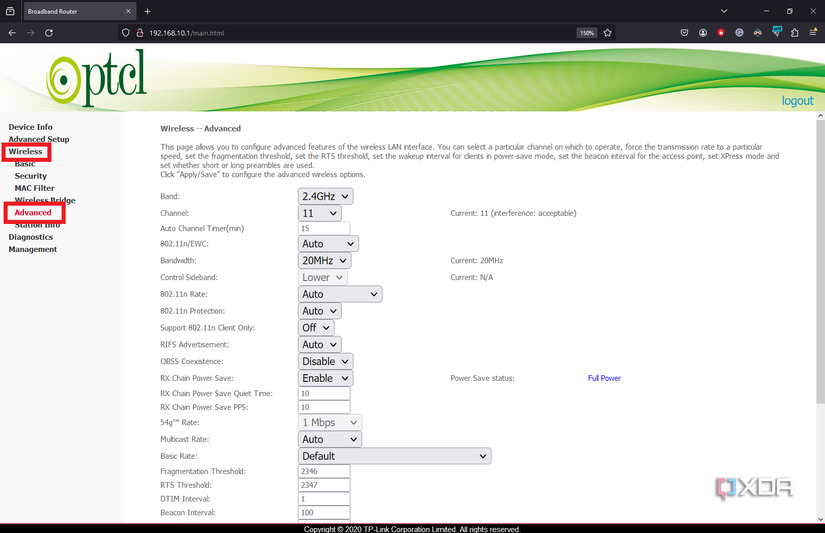Close the Broadband Router tab
Image resolution: width=825 pixels, height=533 pixels.
pyautogui.click(x=128, y=11)
